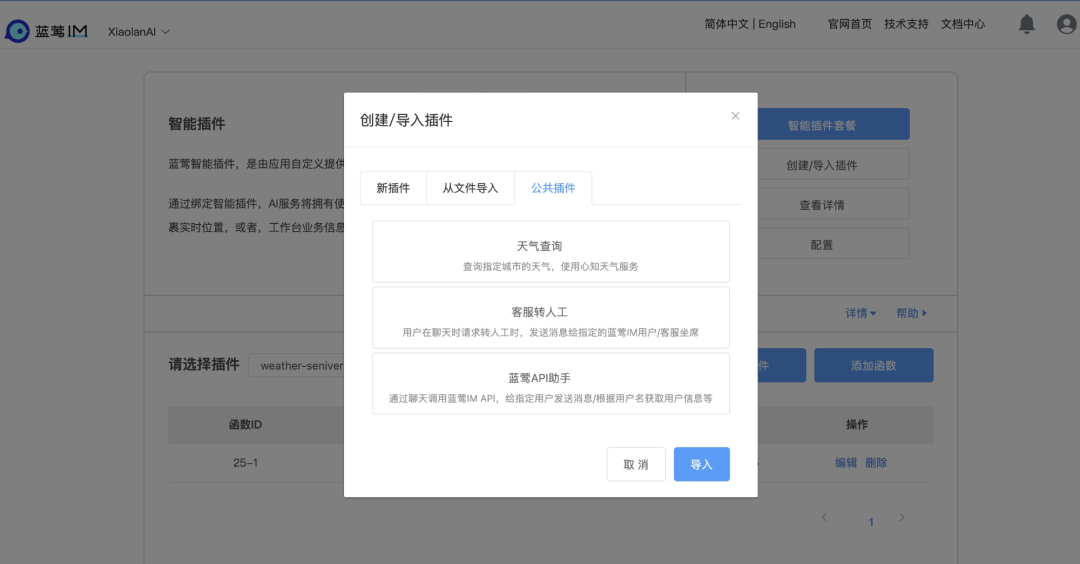1080x564 pixels.
Task: Switch to the 从文件导入 tab
Action: 470,188
